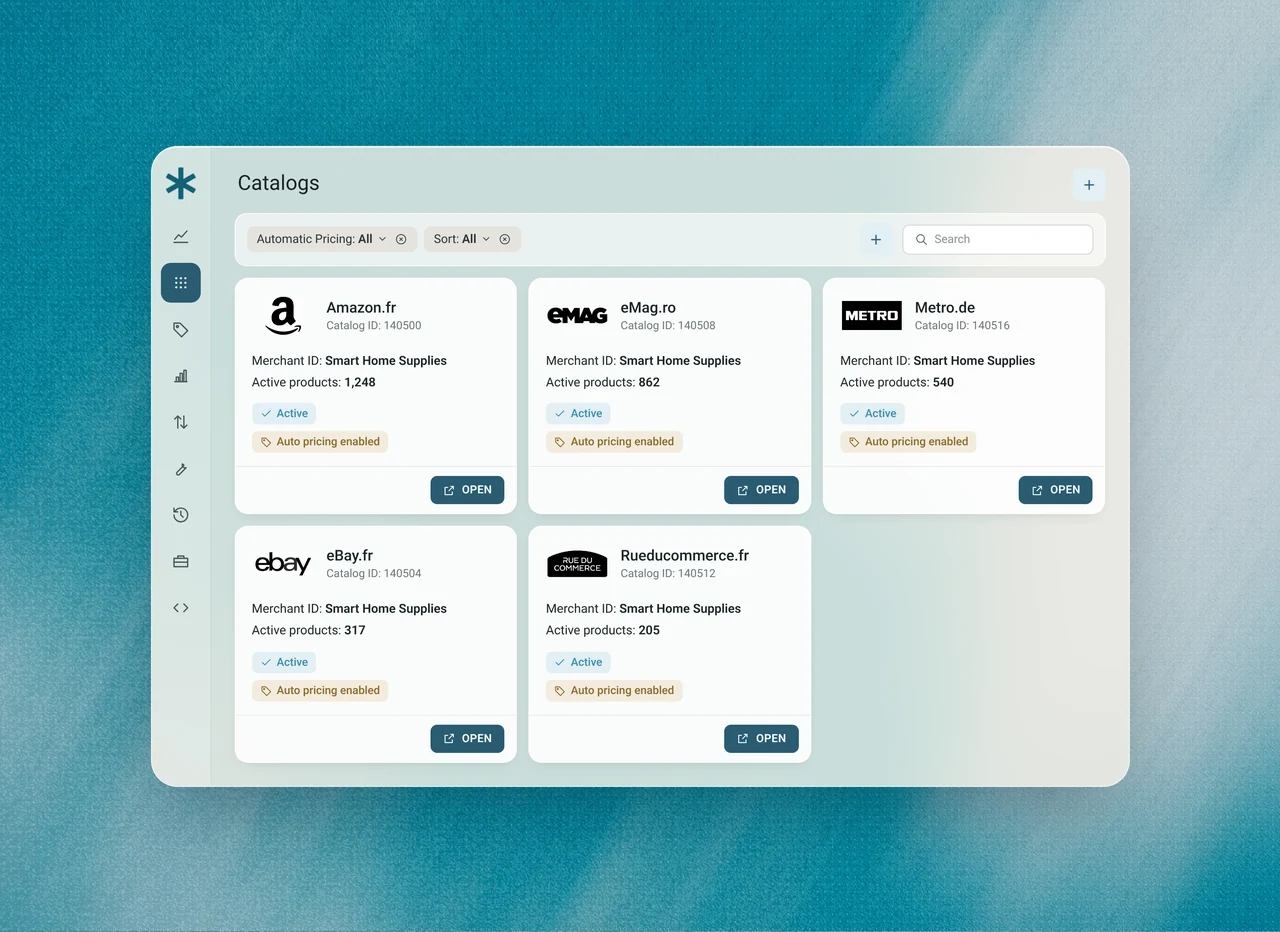Click Merchant ID on the Metro.de card
1280x932 pixels.
937,361
